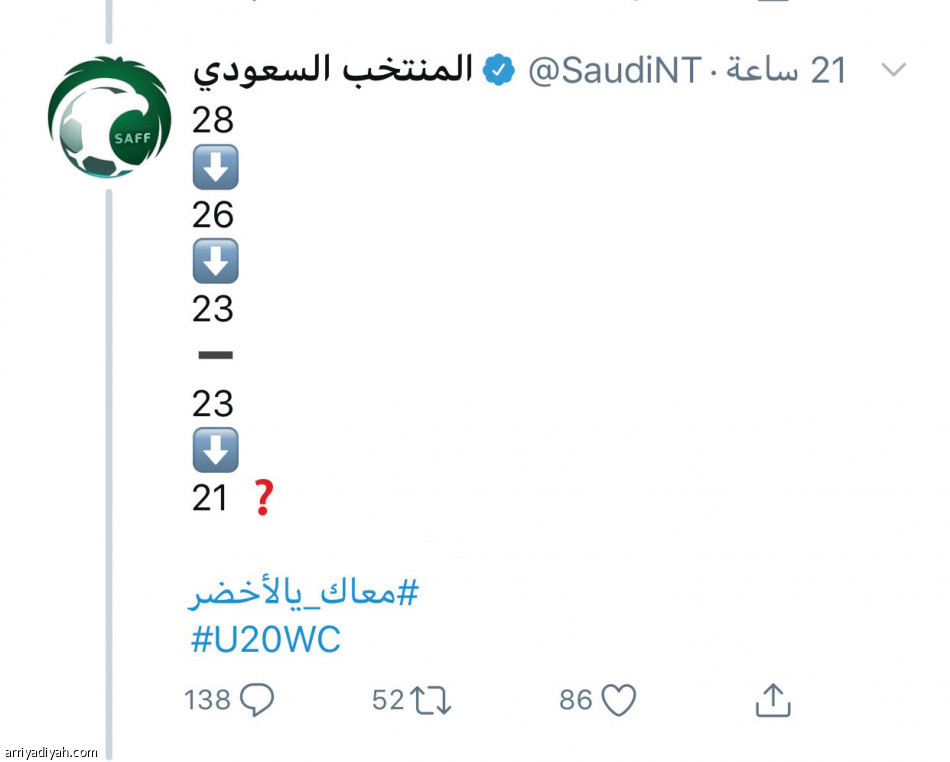Expand options via the caret at top right

[x=894, y=70]
